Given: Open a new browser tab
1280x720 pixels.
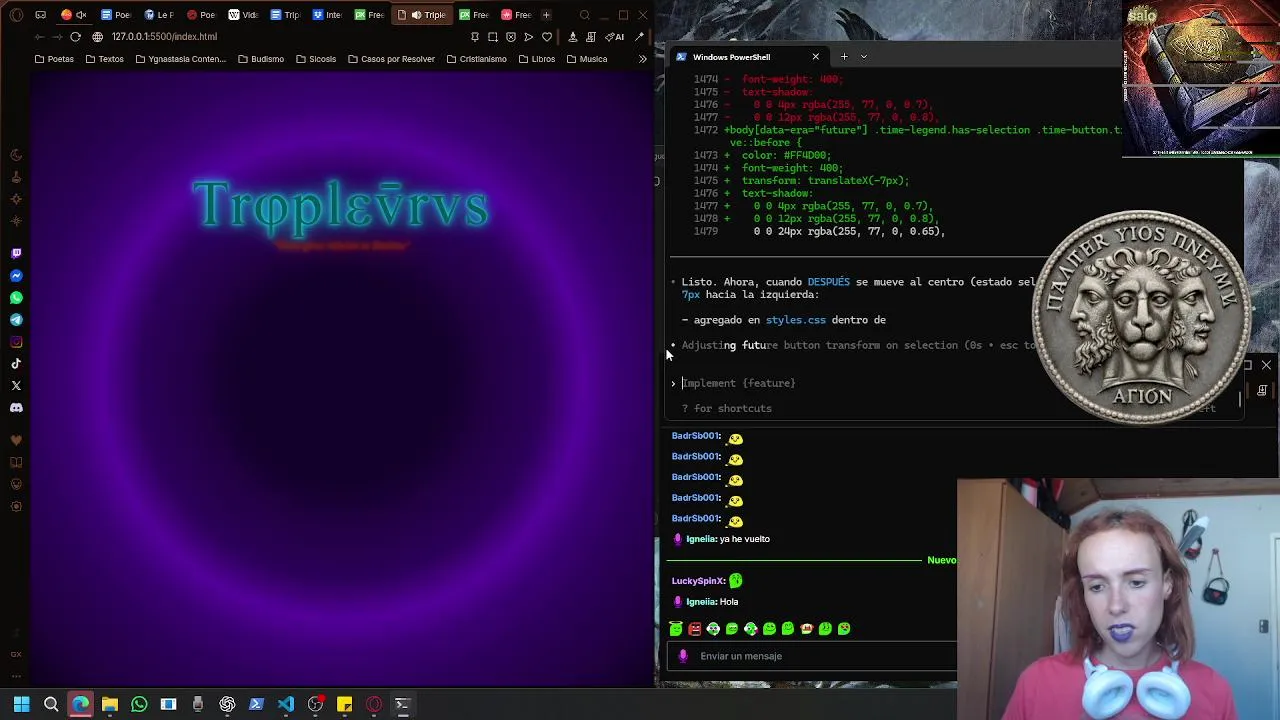Looking at the screenshot, I should click(x=546, y=15).
